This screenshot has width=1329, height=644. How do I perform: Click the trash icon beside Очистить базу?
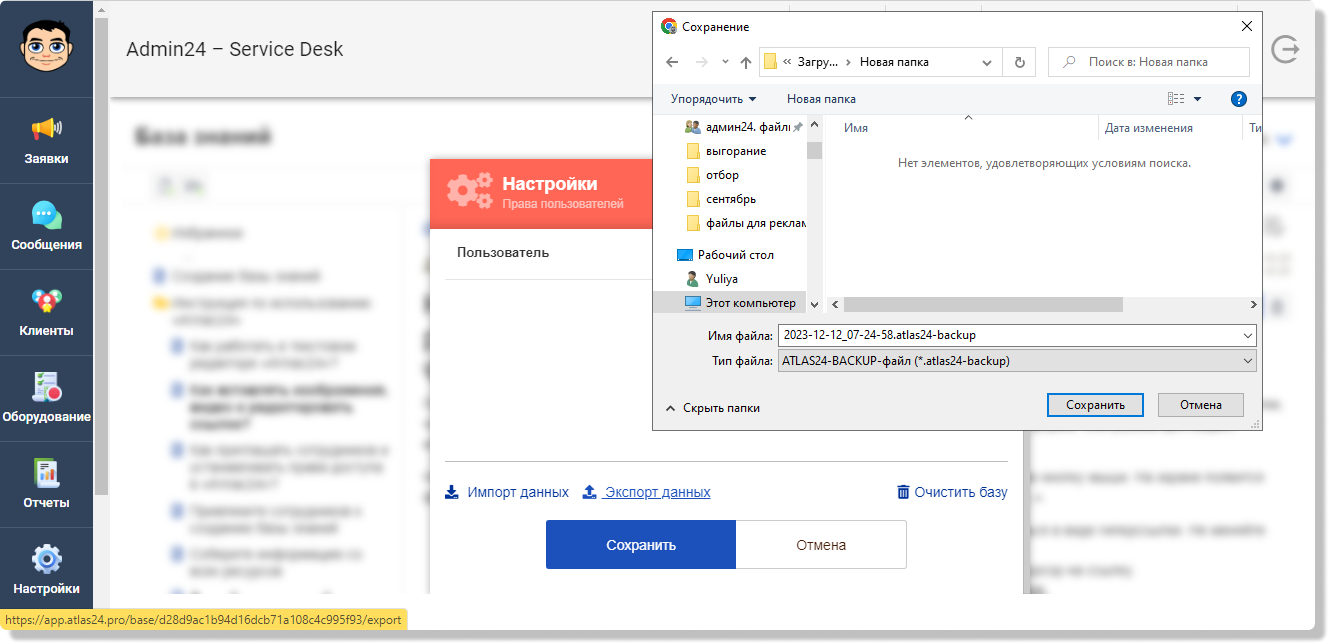click(903, 492)
